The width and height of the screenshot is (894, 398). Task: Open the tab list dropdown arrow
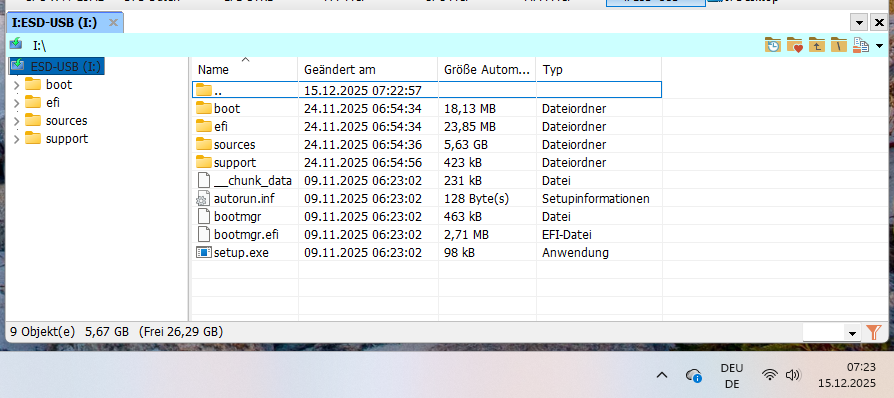859,23
